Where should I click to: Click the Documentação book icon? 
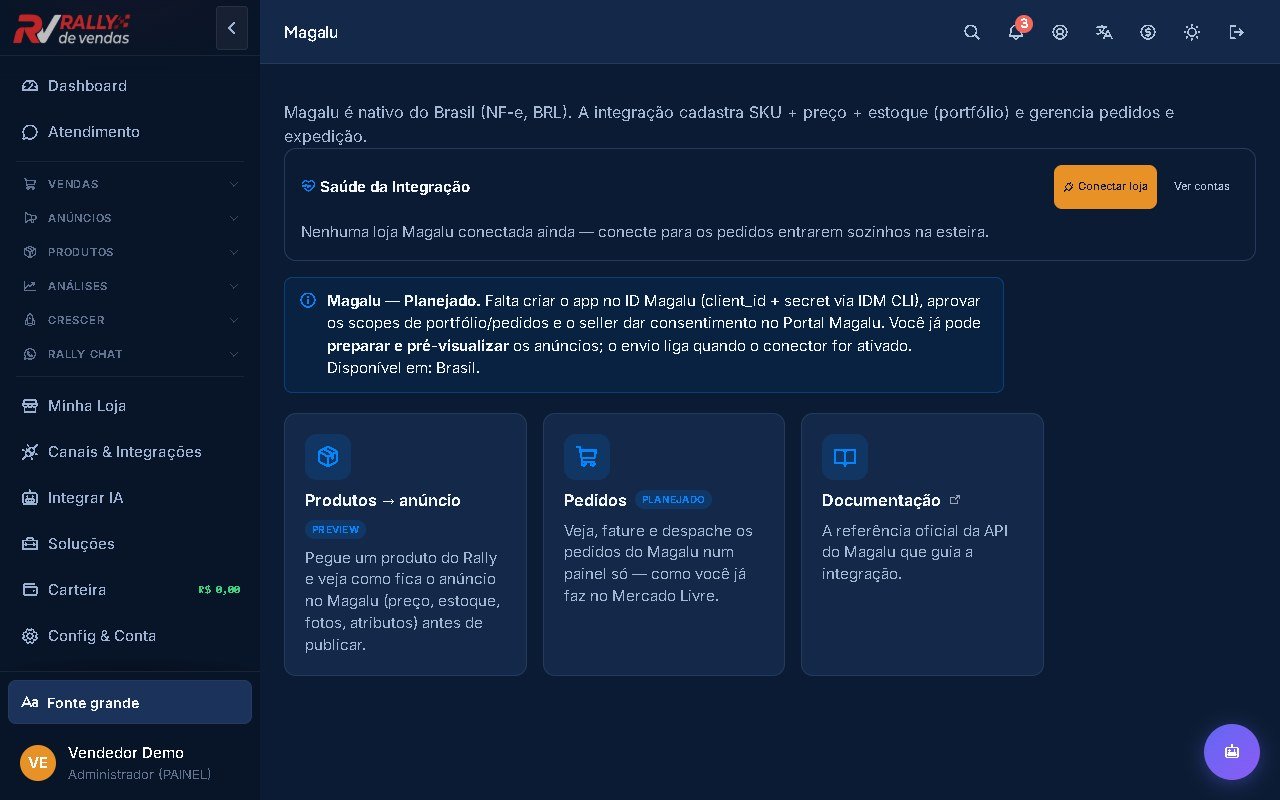(845, 457)
